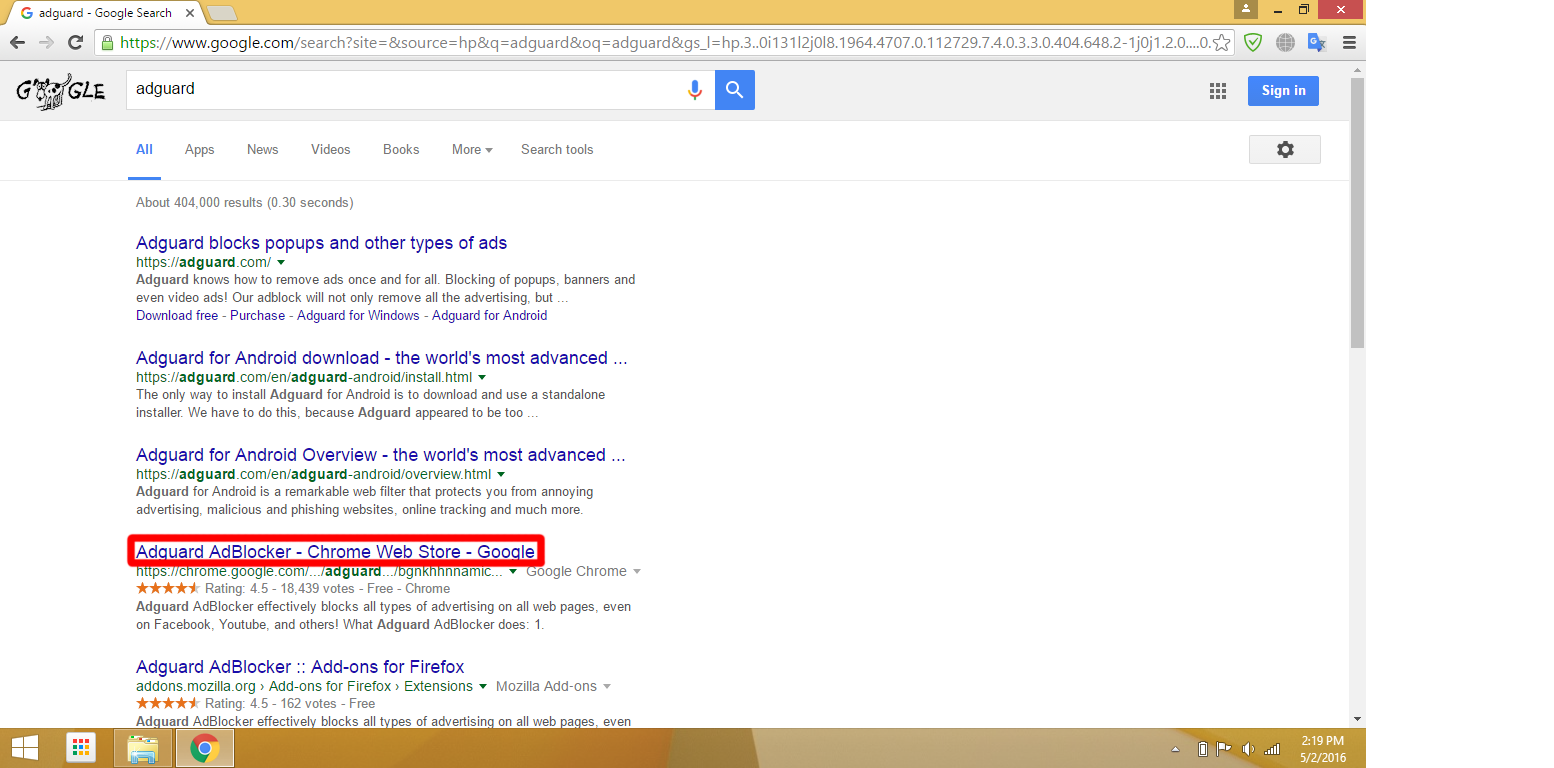
Task: Open the clock showing 2:19 PM
Action: pos(1323,749)
